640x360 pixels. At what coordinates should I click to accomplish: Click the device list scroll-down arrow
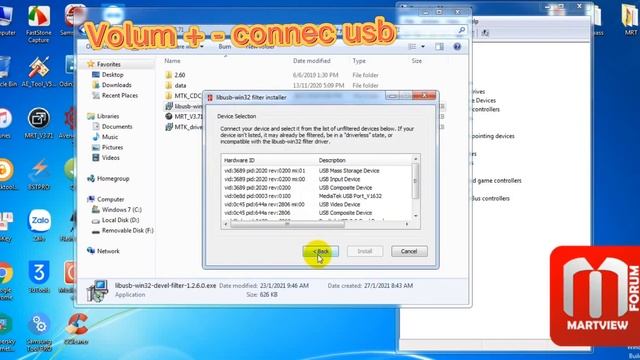click(x=416, y=216)
